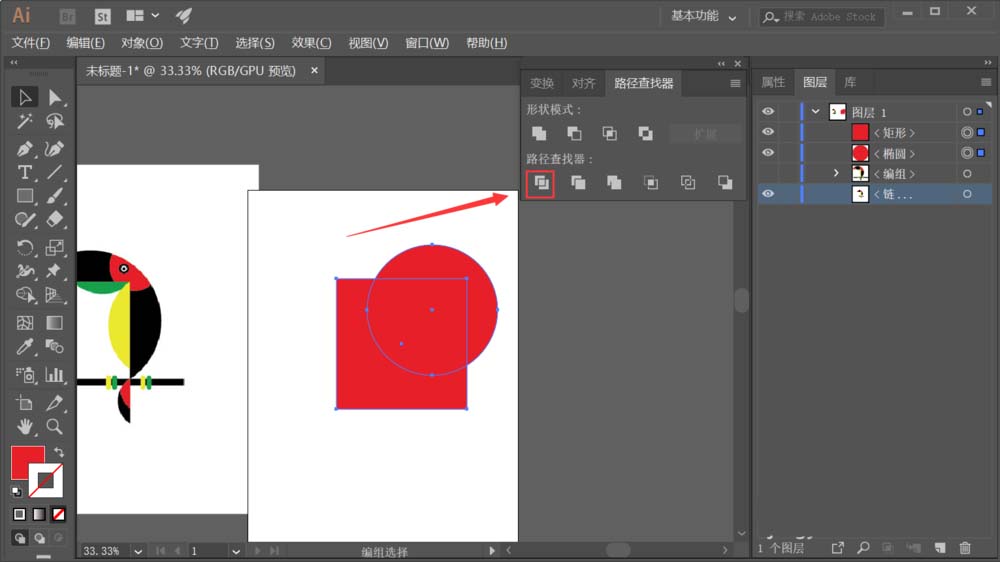Open the artboard number dropdown
The height and width of the screenshot is (562, 1000).
coord(236,551)
